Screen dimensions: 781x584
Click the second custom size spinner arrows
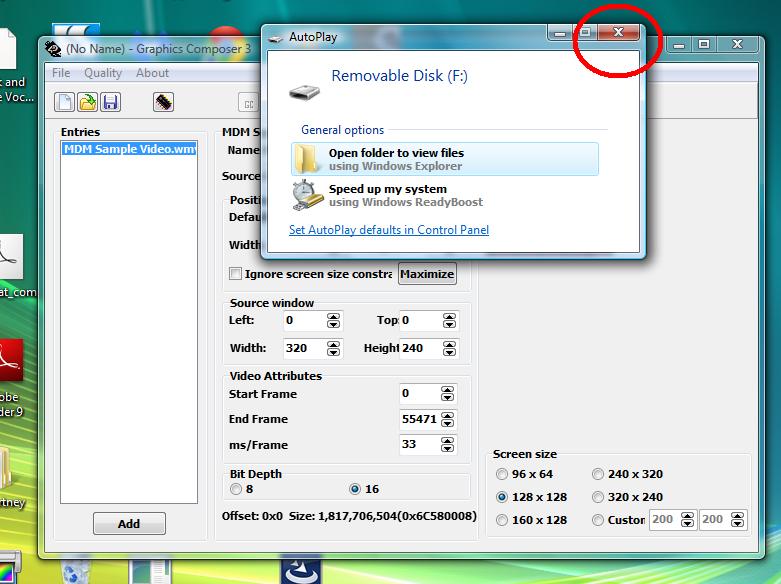click(737, 520)
